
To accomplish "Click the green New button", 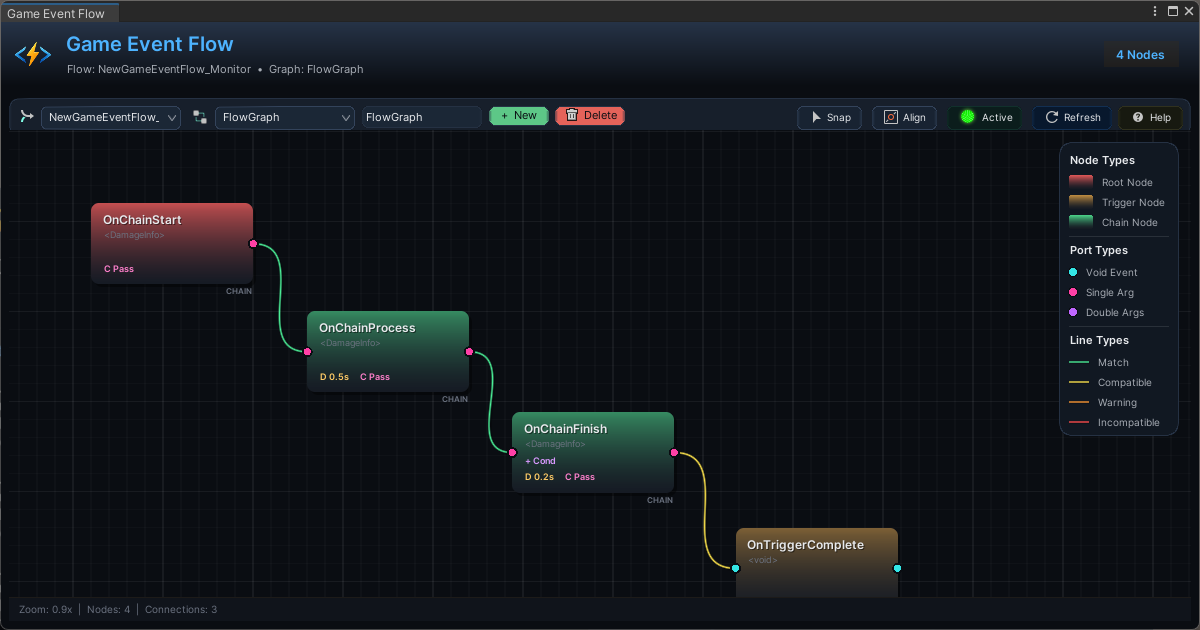I will click(519, 116).
